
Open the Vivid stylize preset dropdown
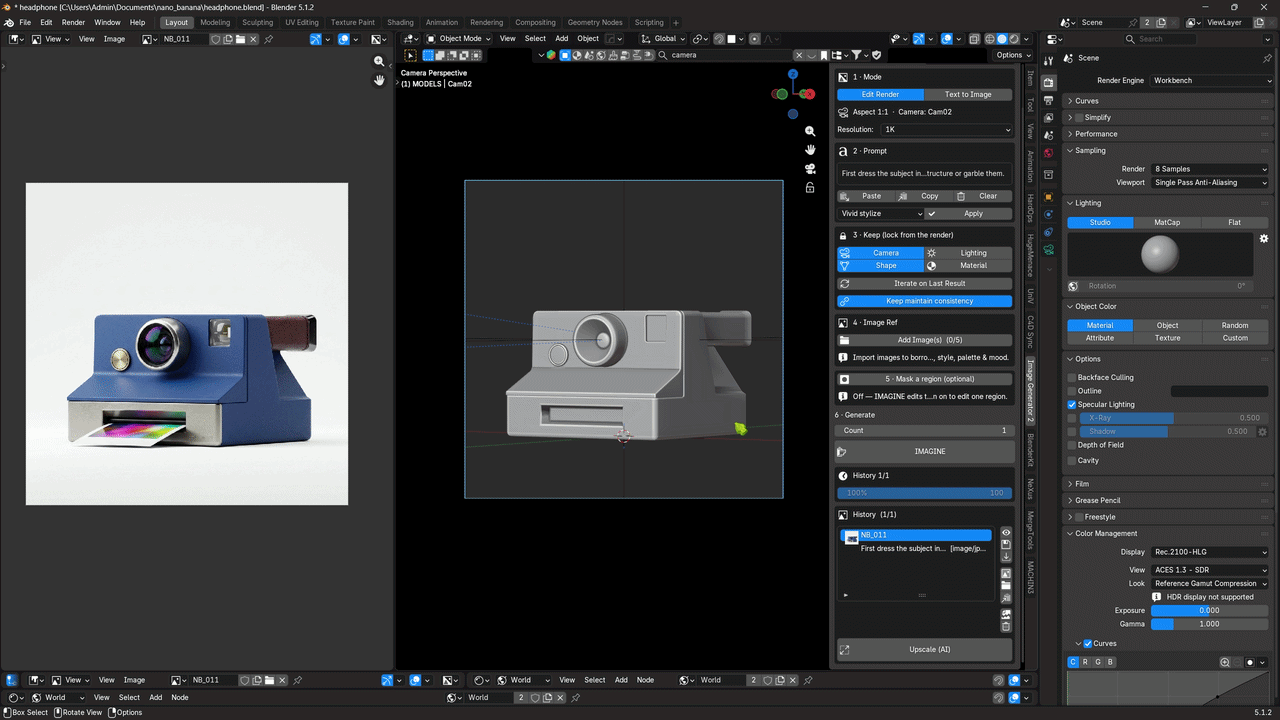point(881,214)
